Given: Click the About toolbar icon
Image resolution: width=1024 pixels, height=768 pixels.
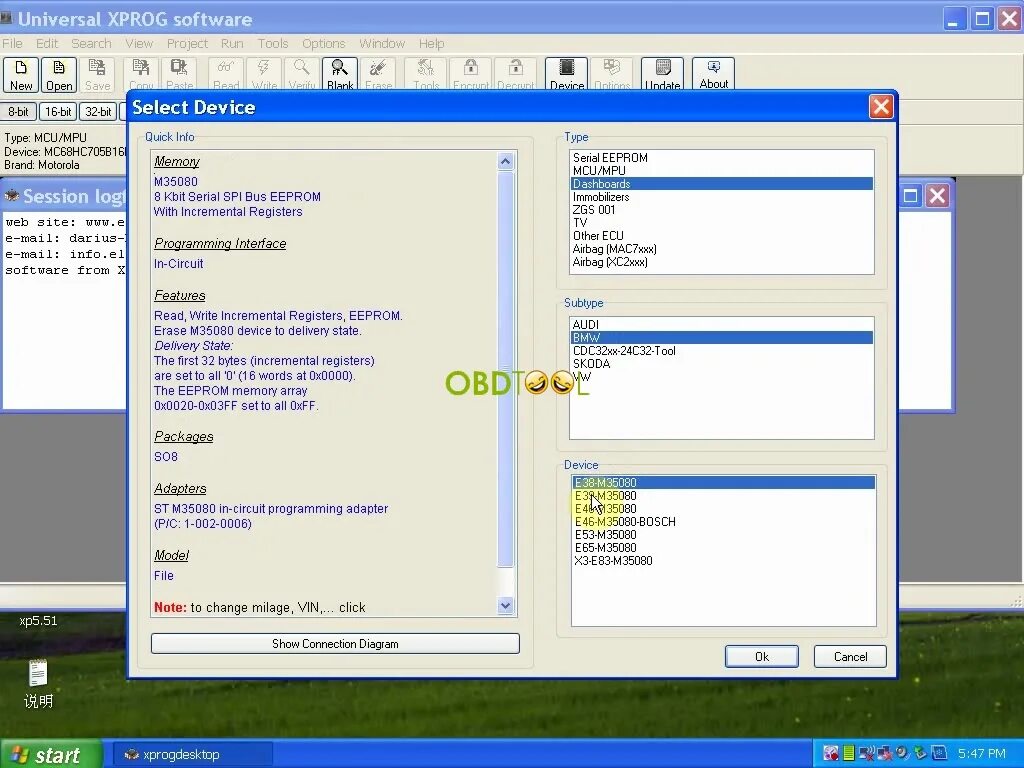Looking at the screenshot, I should (713, 74).
